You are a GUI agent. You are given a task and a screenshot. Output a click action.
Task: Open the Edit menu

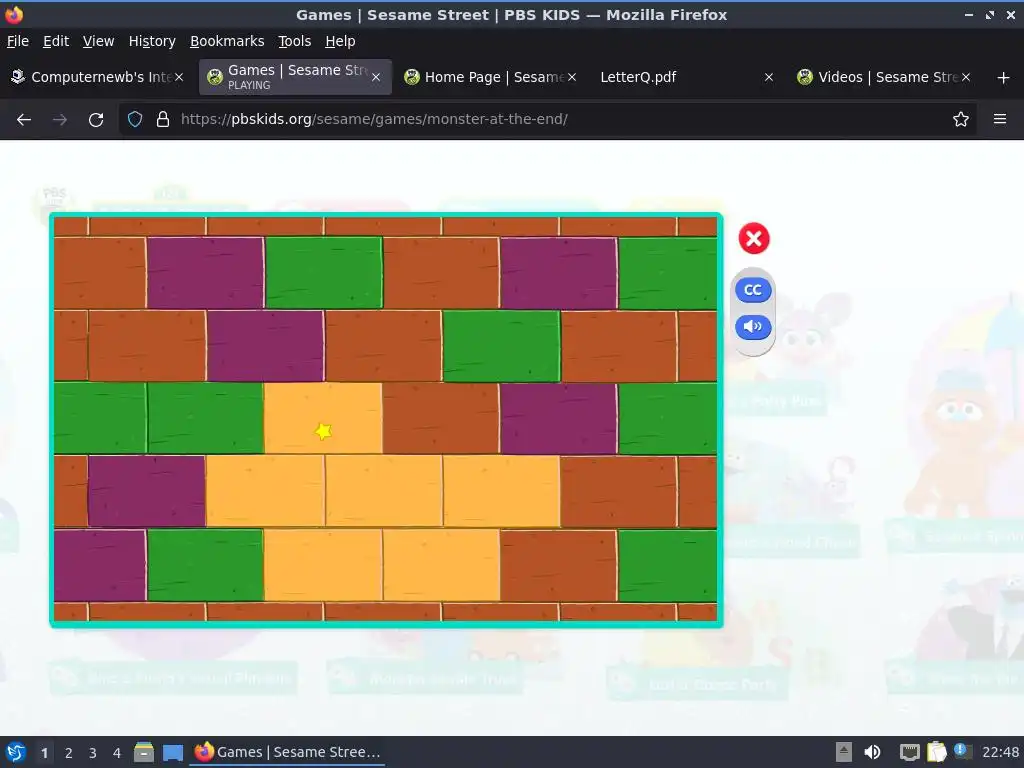click(x=56, y=41)
